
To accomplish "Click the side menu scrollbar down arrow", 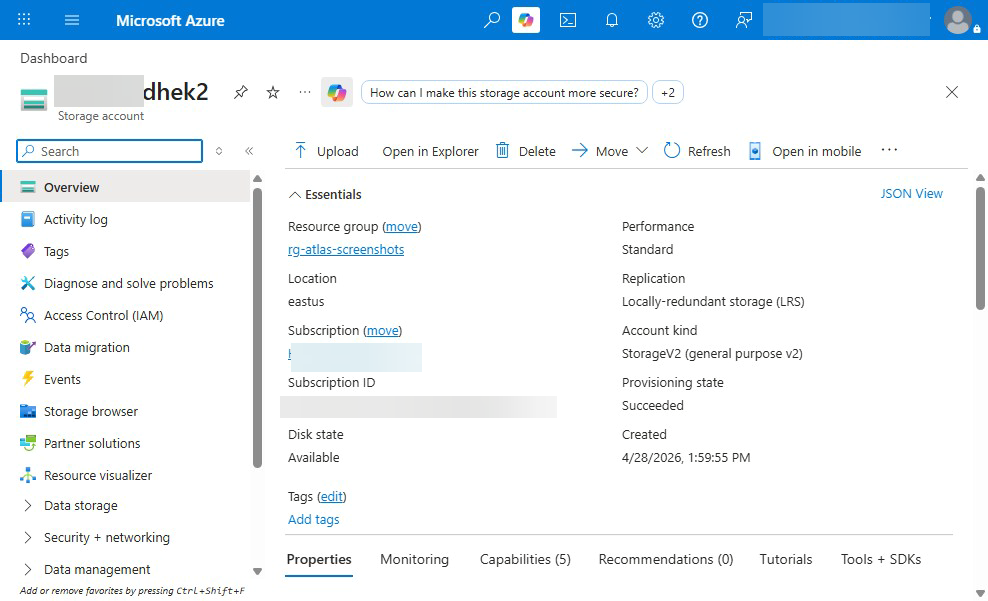I will 257,571.
